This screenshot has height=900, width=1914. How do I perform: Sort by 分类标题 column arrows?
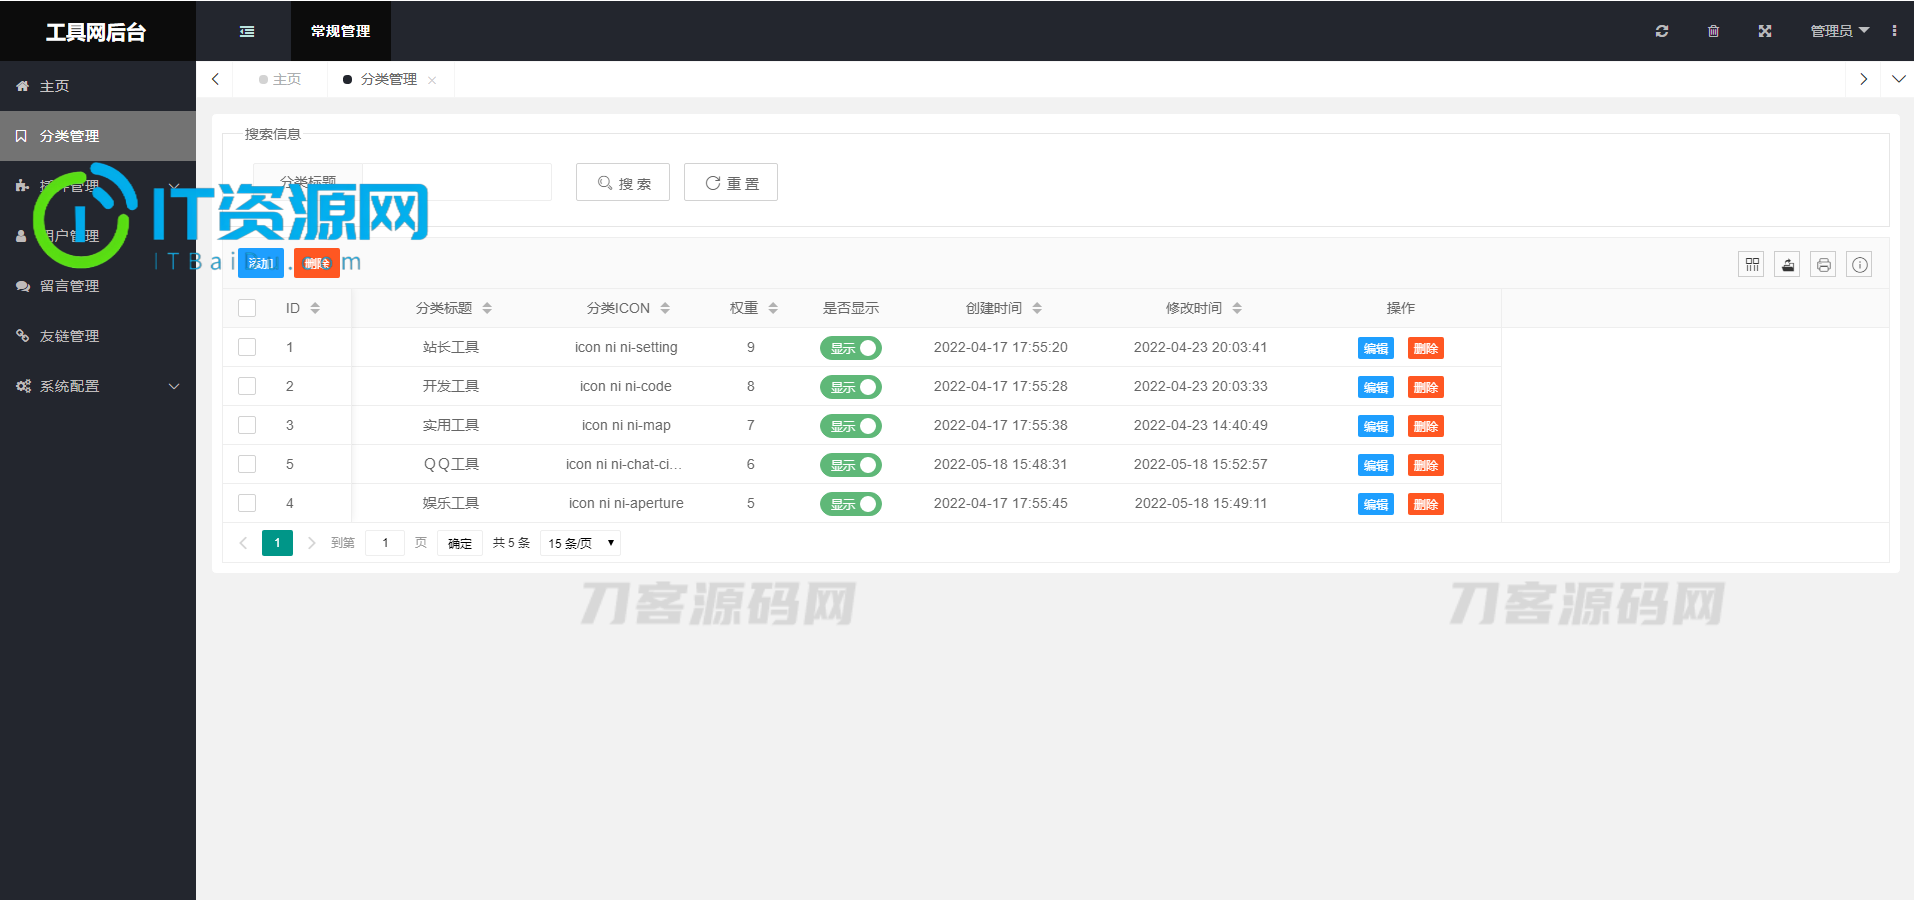(487, 308)
